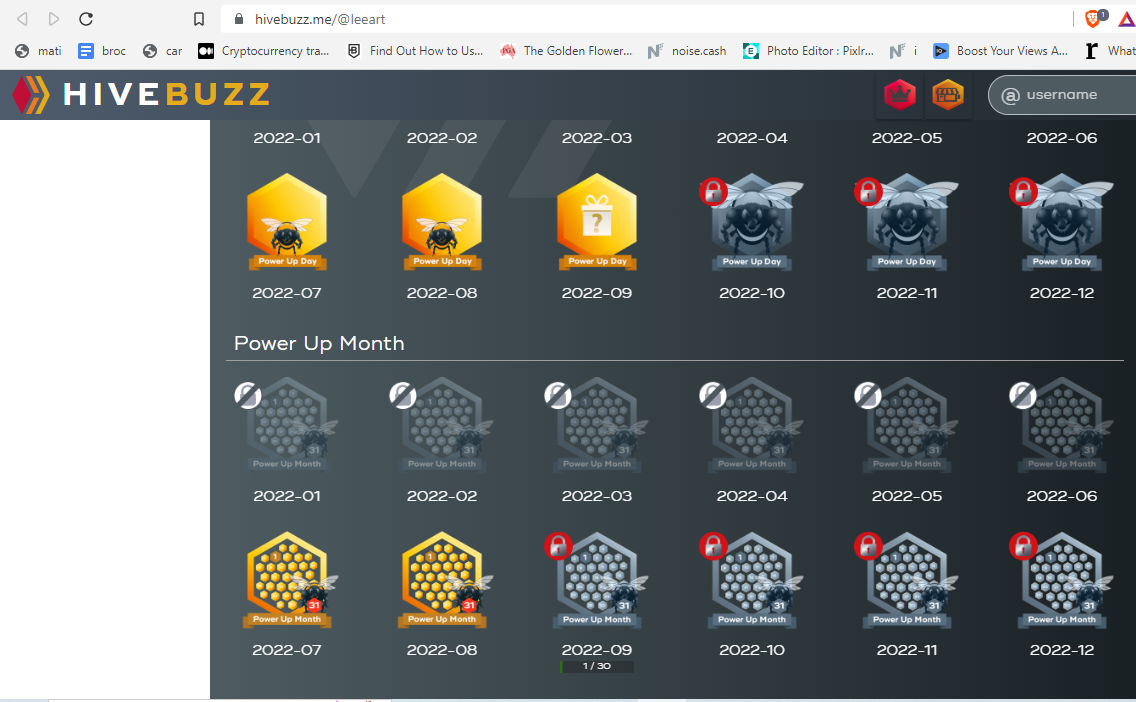
Task: Click the locked 2022-11 Power Up Day badge
Action: (x=907, y=222)
